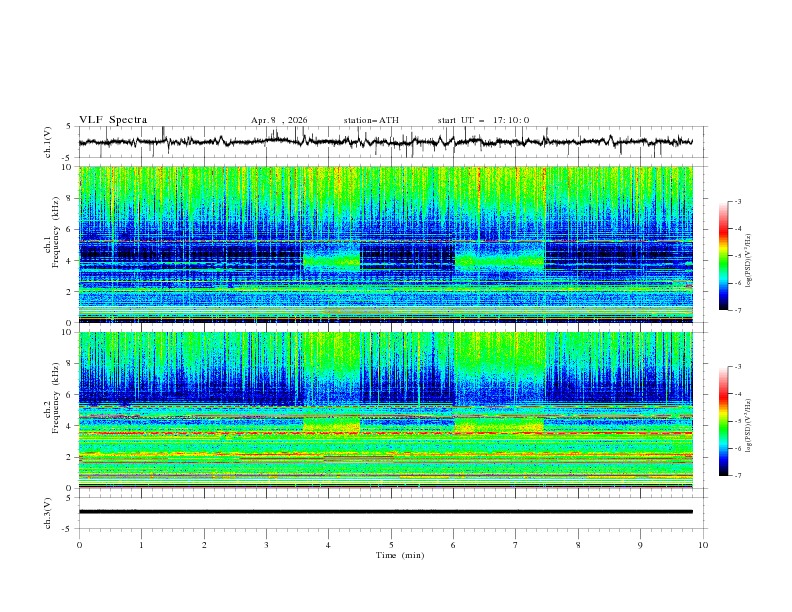Screen dimensions: 792x612
Task: Click the date 'Apr. 8 , 2026'
Action: point(279,120)
